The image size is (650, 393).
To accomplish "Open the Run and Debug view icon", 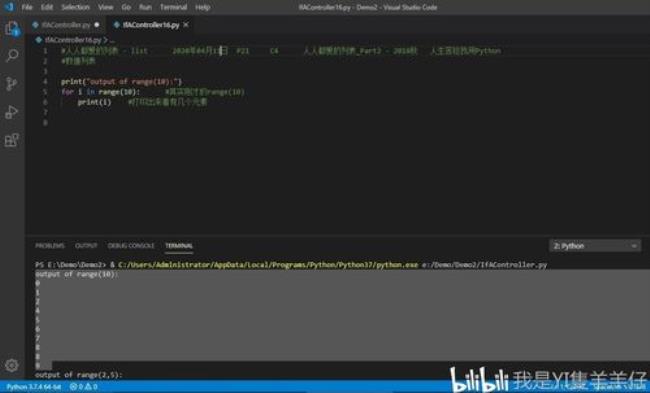I will pos(12,112).
